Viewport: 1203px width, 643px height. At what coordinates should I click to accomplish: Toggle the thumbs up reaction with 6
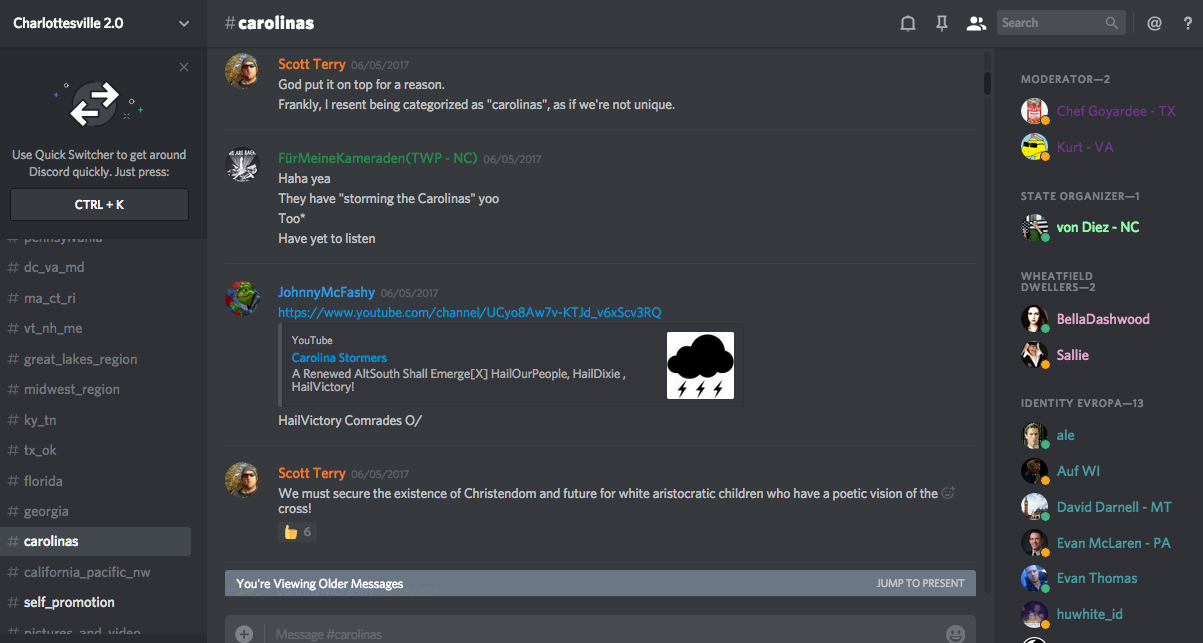(x=297, y=532)
